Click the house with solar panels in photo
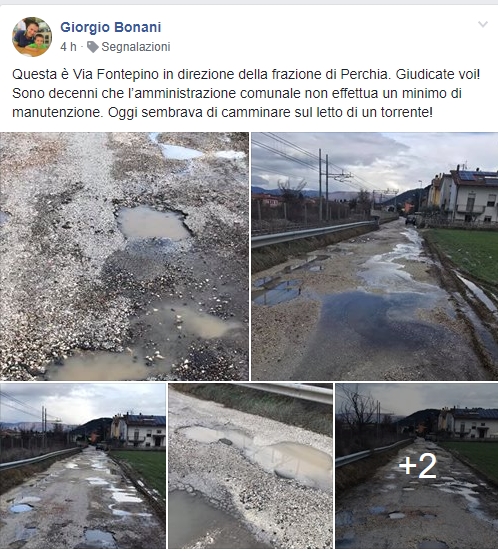 471,194
